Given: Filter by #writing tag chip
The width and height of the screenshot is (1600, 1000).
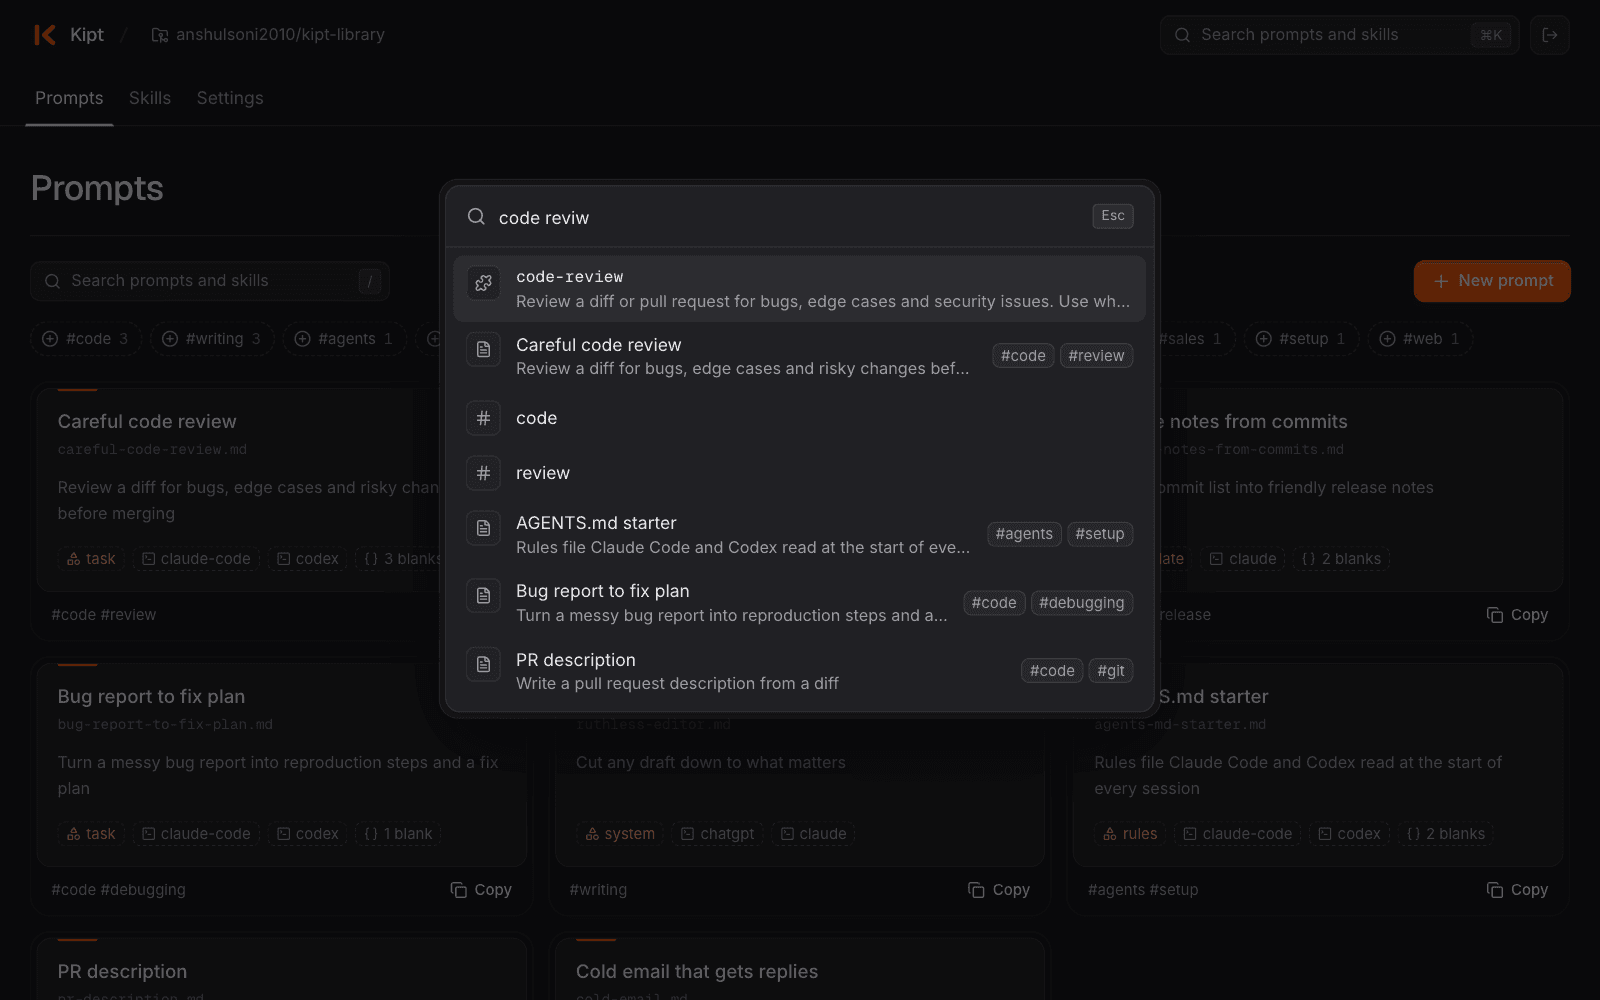Looking at the screenshot, I should 211,339.
